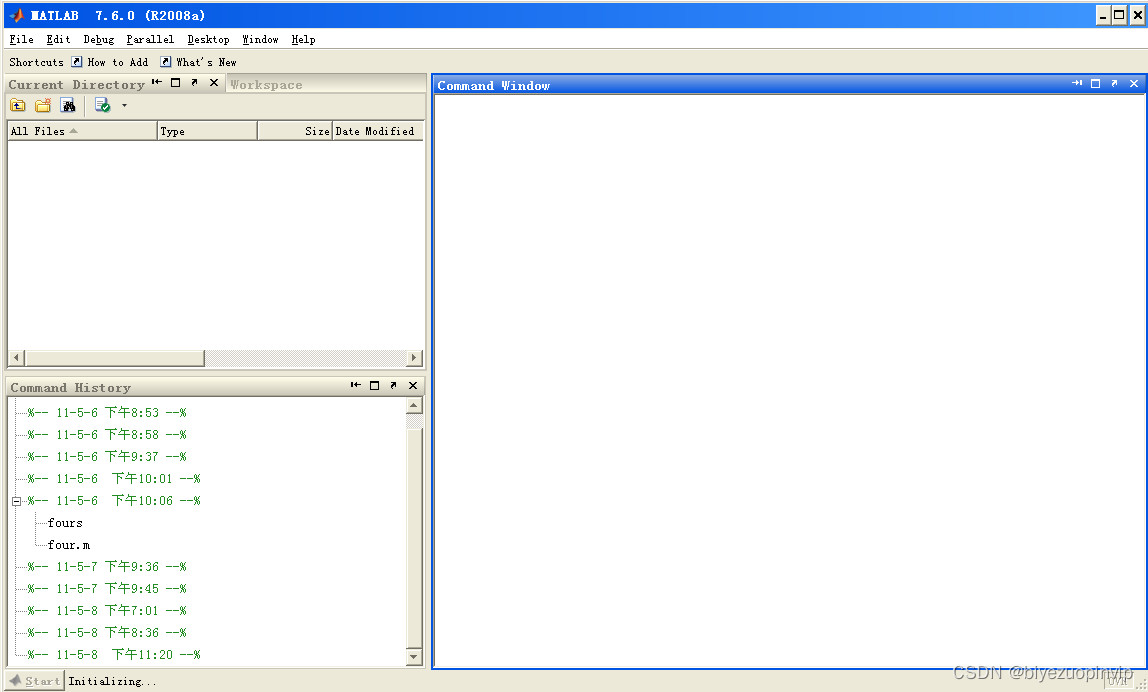
Task: Maximize the Command History panel
Action: click(x=375, y=385)
